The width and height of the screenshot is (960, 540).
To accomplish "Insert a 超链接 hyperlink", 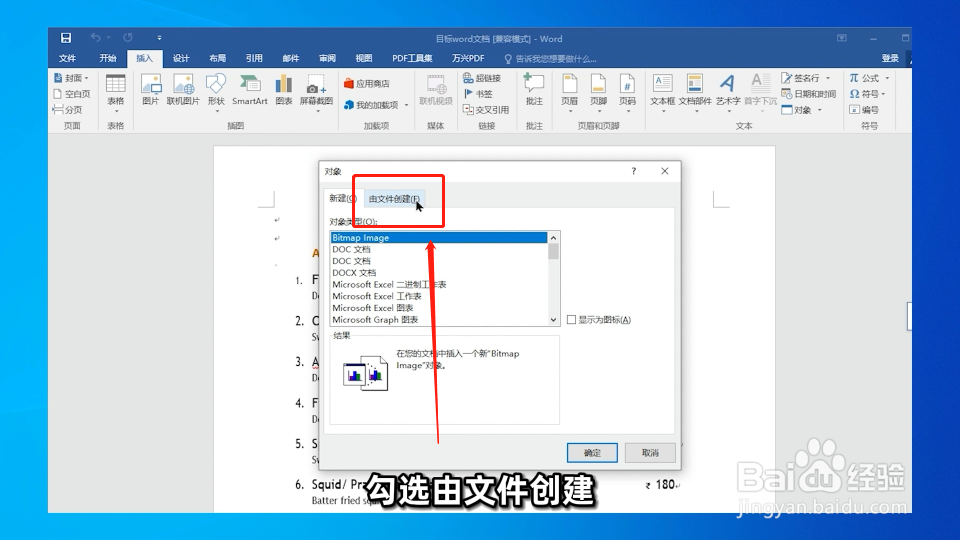I will [x=482, y=78].
